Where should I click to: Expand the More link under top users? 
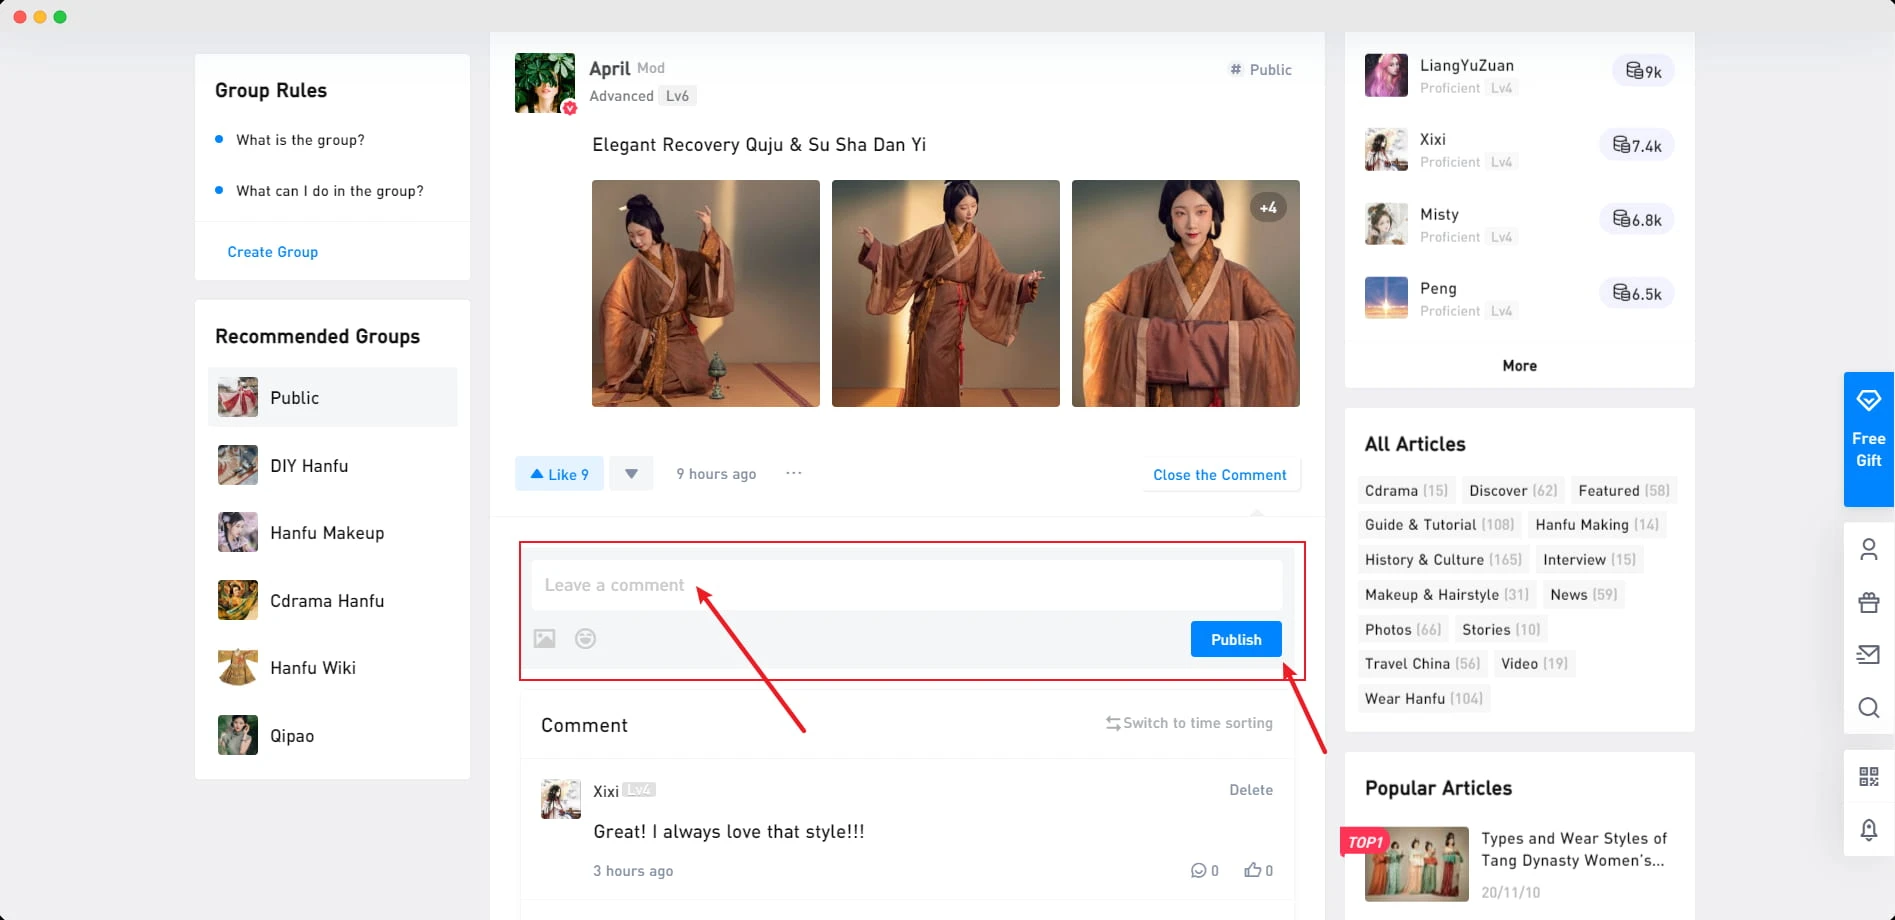1519,366
